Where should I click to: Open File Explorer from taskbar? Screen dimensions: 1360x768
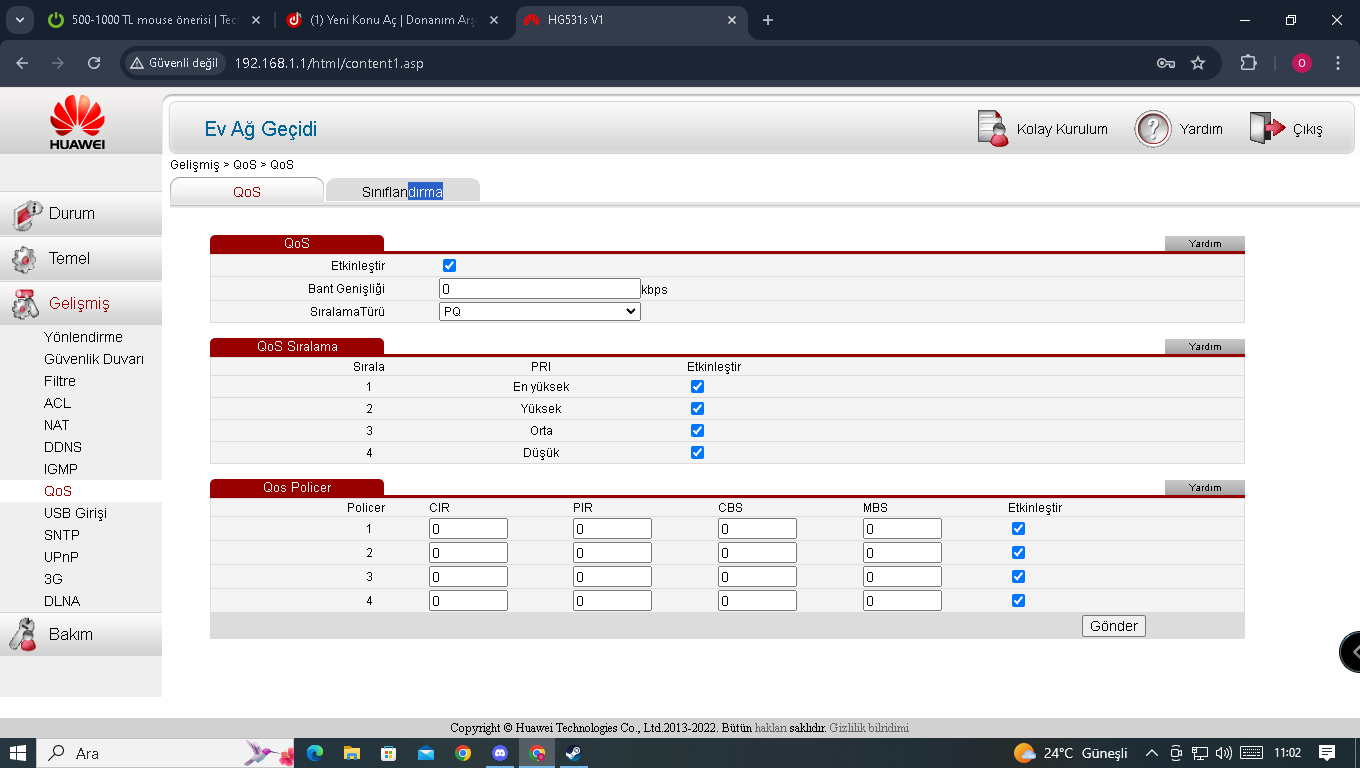pyautogui.click(x=352, y=753)
